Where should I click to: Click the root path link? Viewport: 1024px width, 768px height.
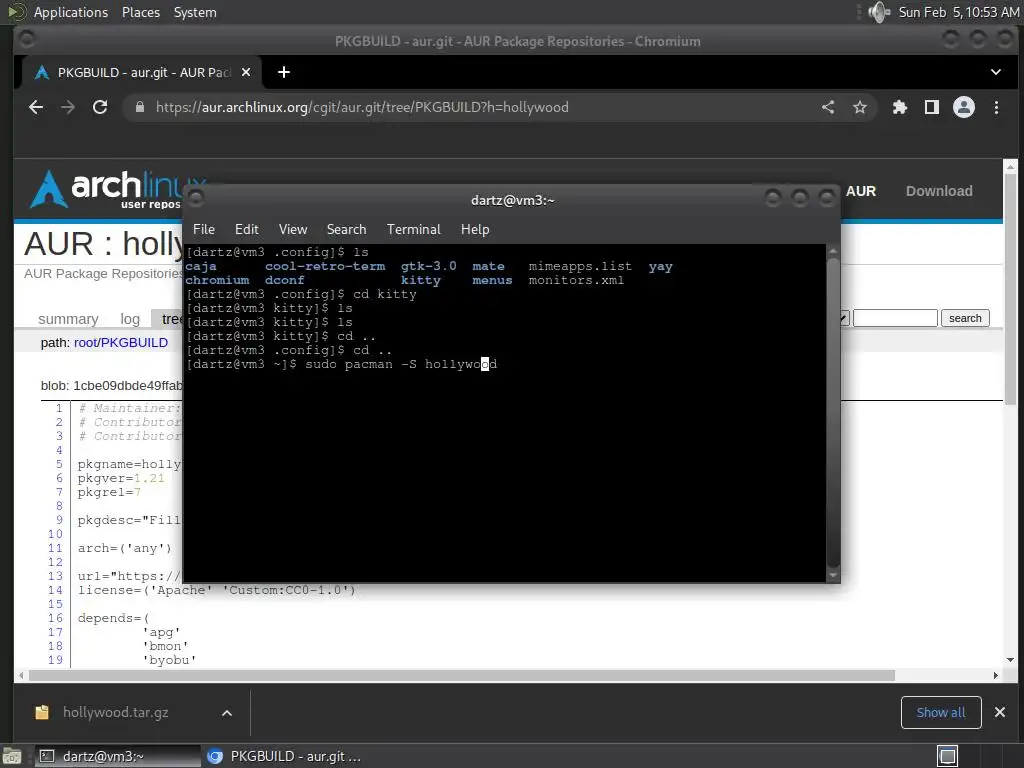pyautogui.click(x=86, y=342)
